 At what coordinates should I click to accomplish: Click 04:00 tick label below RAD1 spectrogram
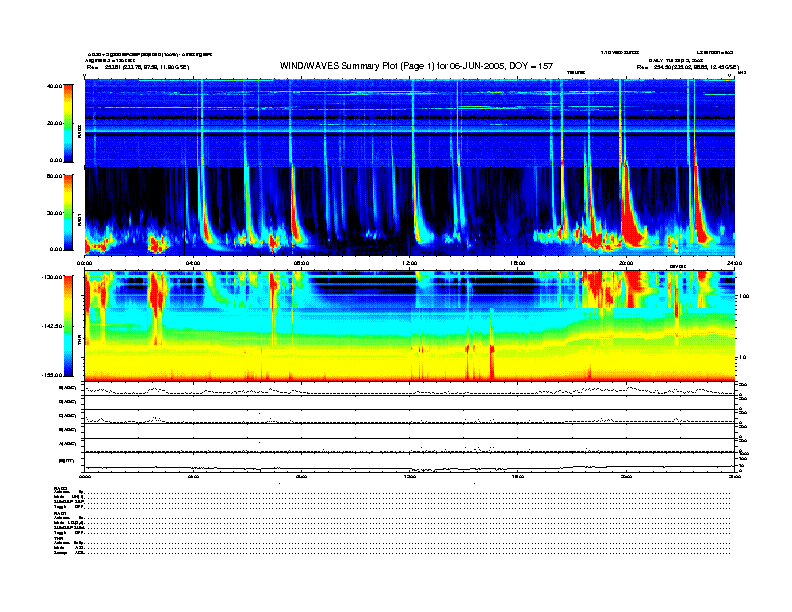[193, 263]
